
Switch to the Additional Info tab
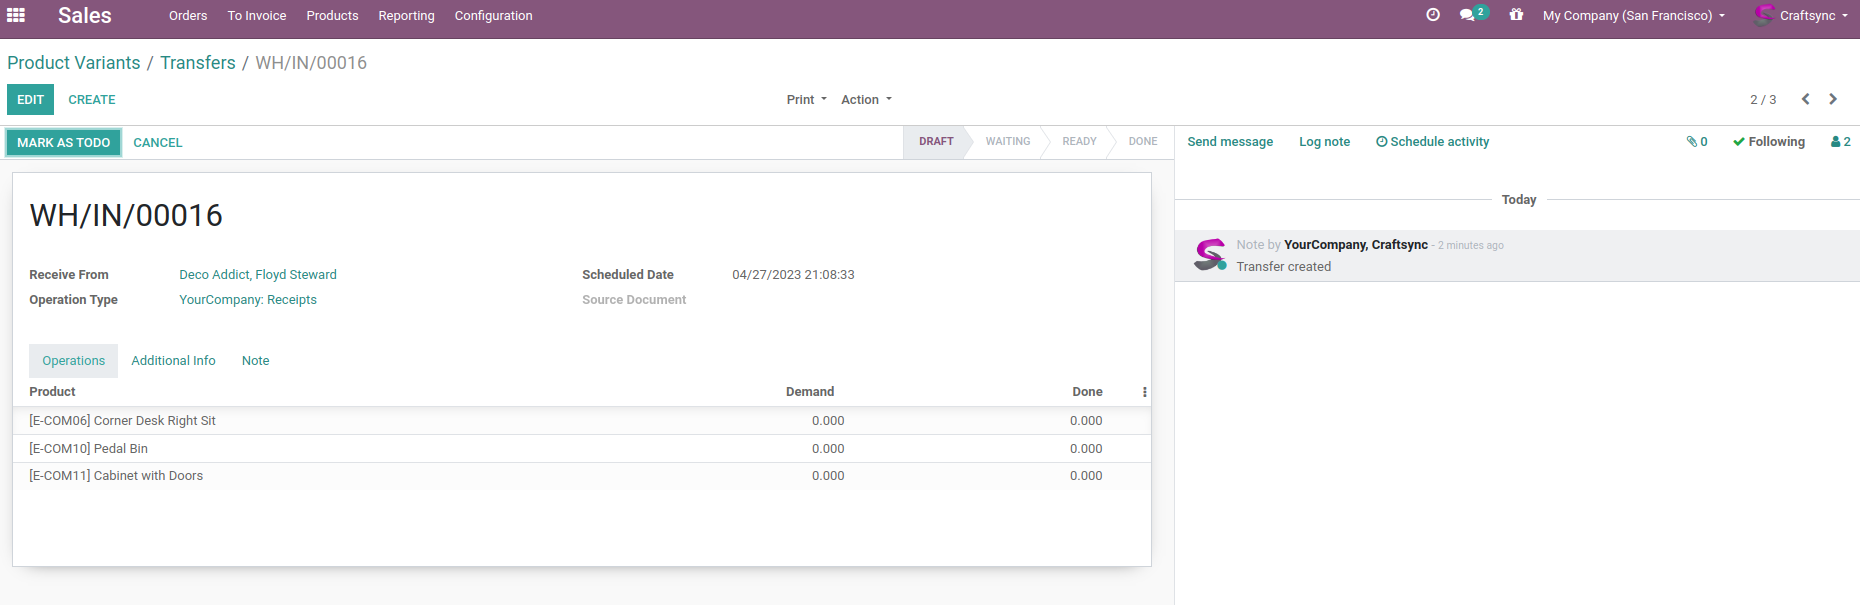173,361
